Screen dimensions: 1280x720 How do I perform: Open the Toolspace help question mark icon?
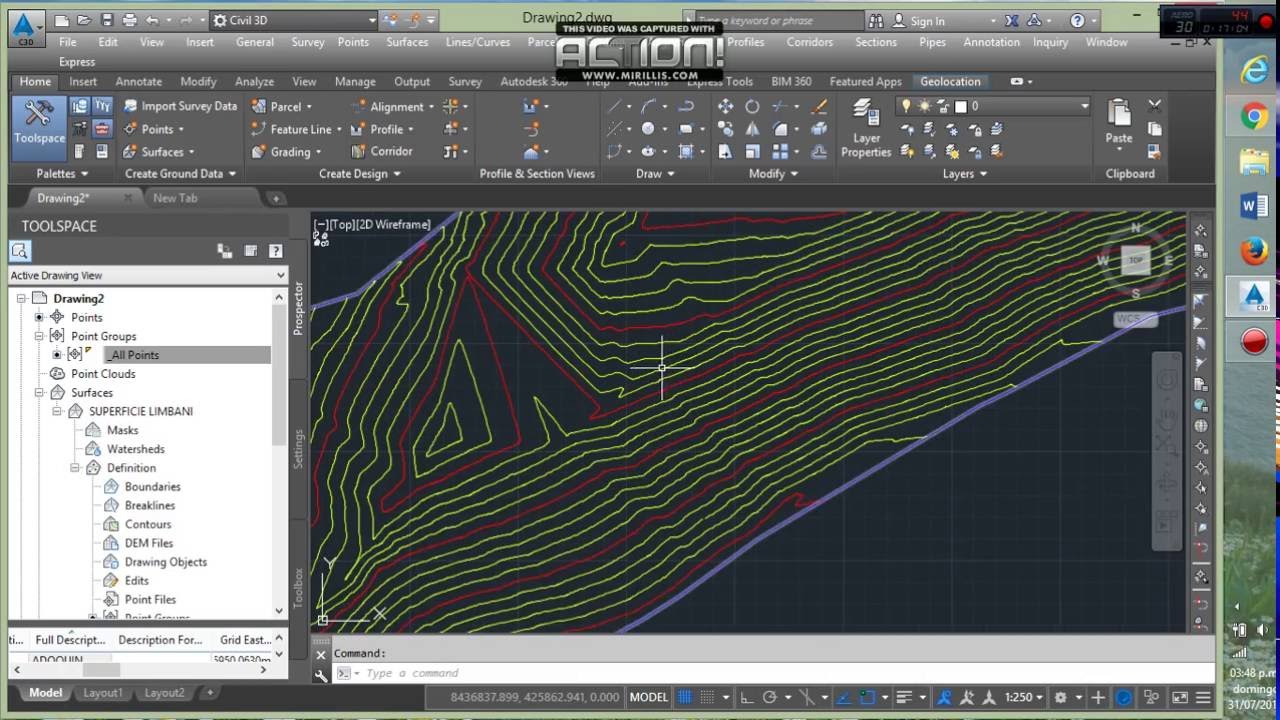(276, 251)
